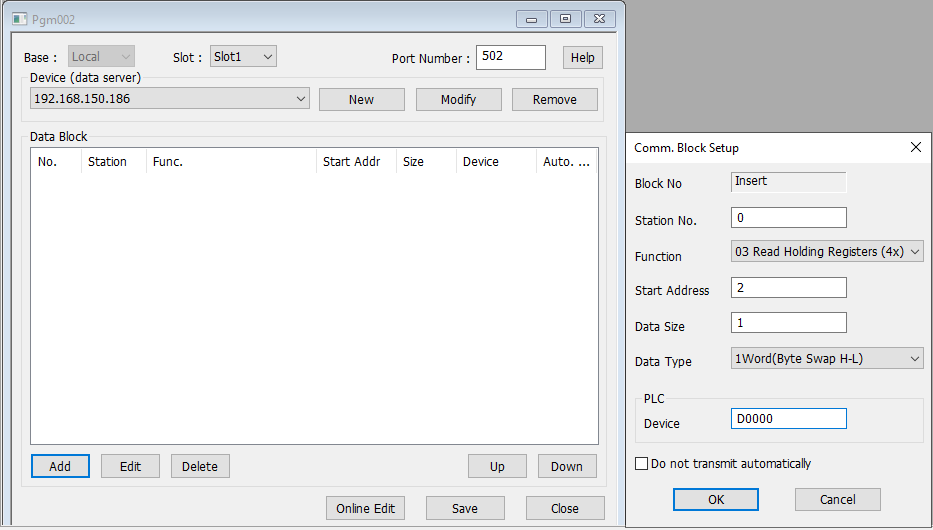The height and width of the screenshot is (530, 933).
Task: Click the No. column header
Action: point(56,162)
